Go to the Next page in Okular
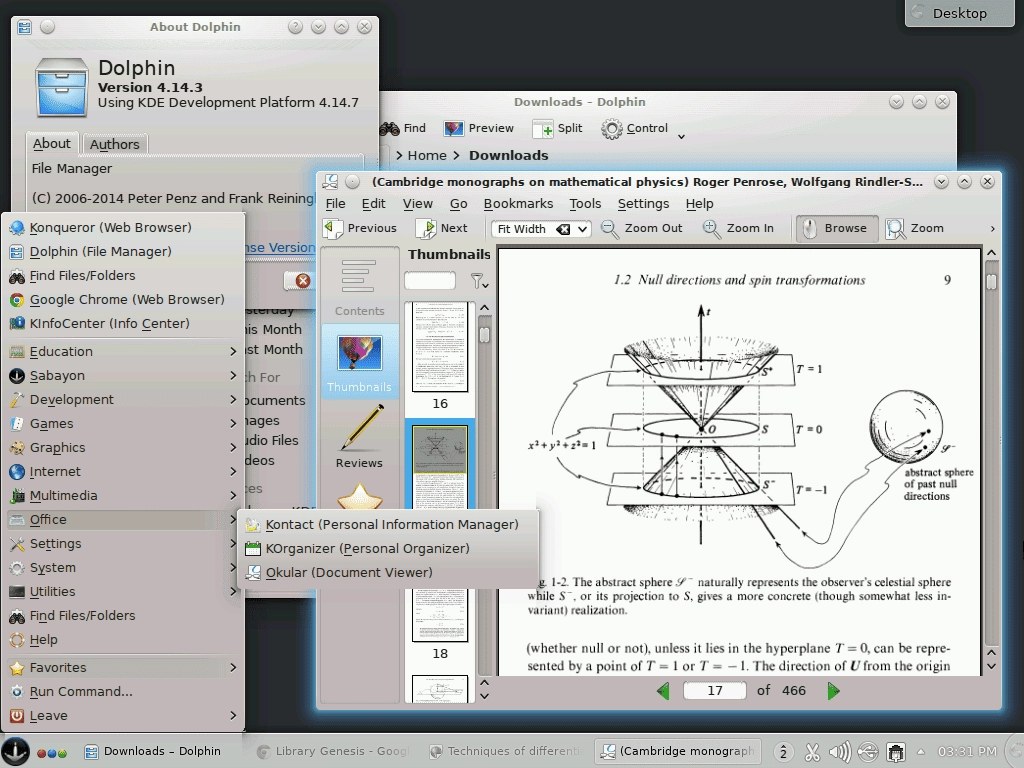This screenshot has height=768, width=1024. [442, 229]
